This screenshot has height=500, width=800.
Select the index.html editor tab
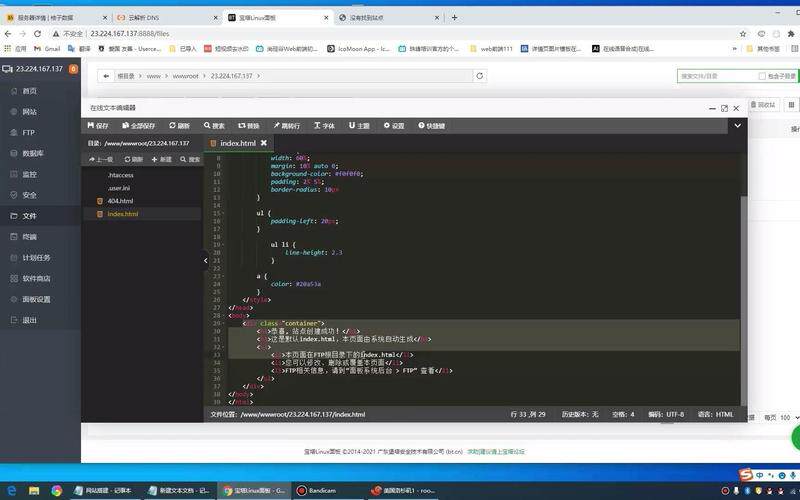point(238,143)
